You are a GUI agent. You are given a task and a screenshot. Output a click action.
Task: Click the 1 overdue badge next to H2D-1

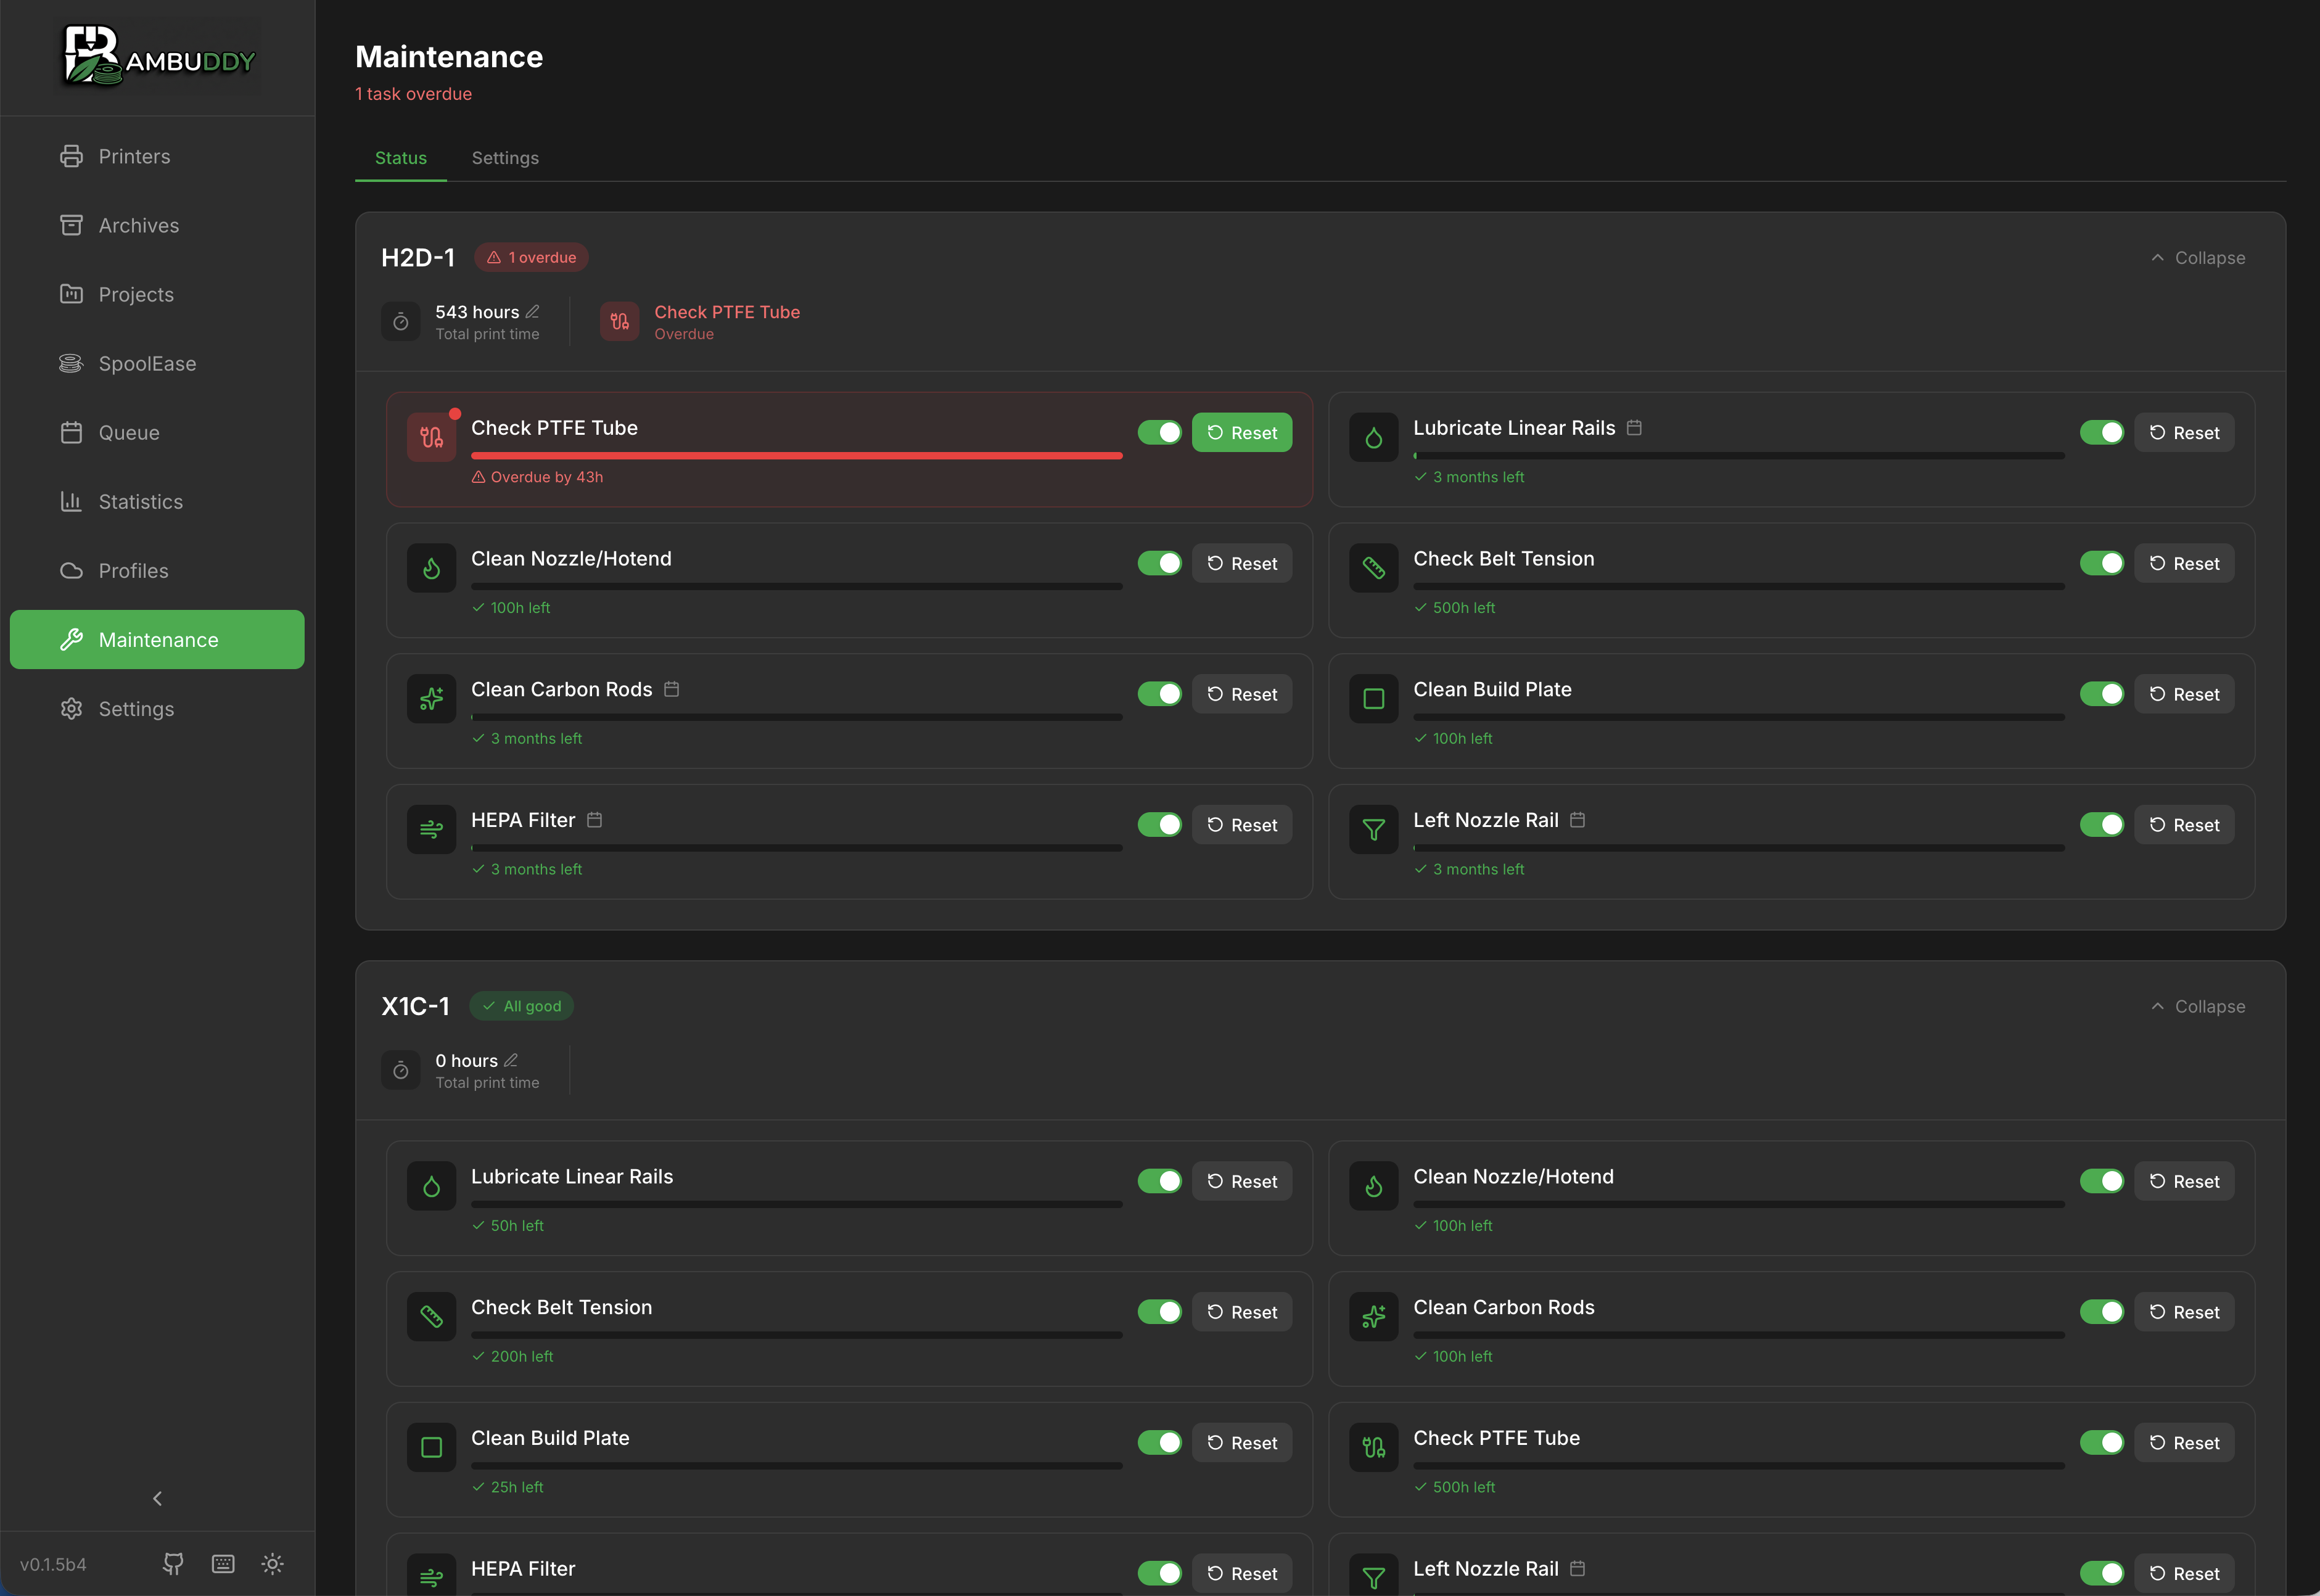(x=531, y=257)
